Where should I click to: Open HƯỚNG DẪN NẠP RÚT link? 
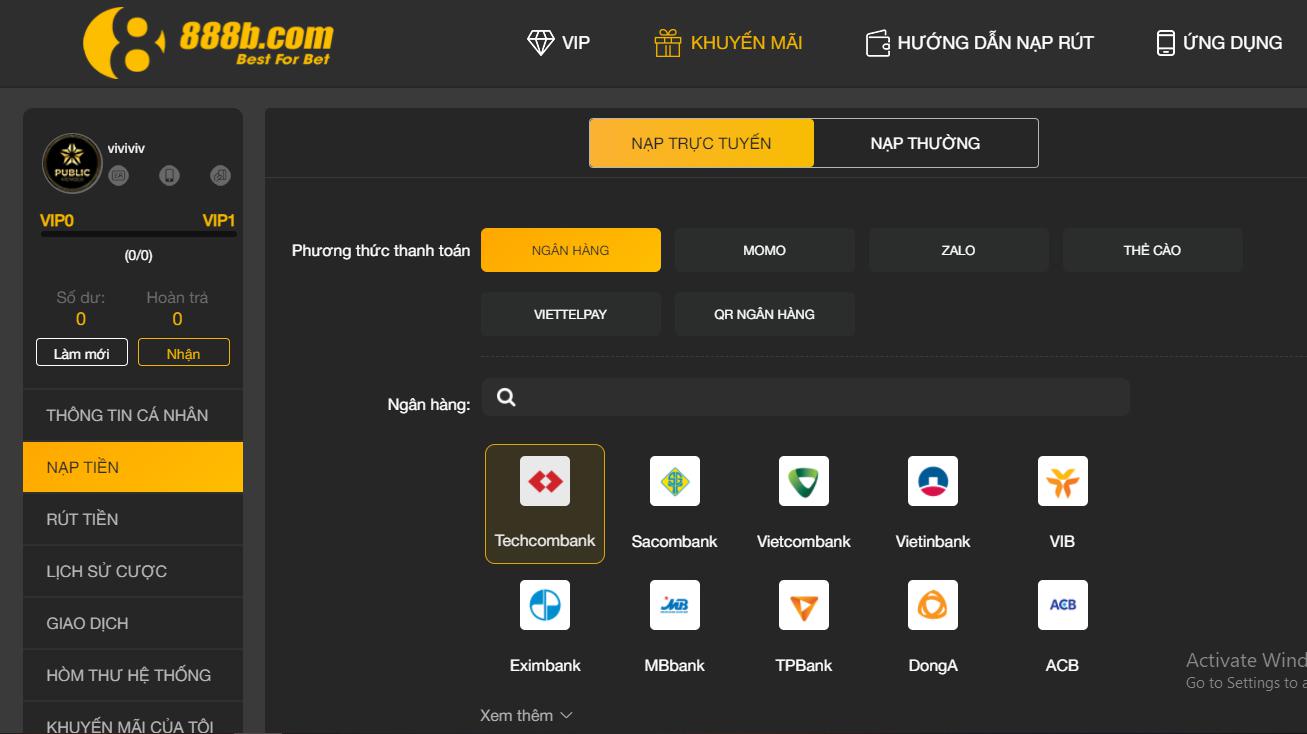pos(980,43)
